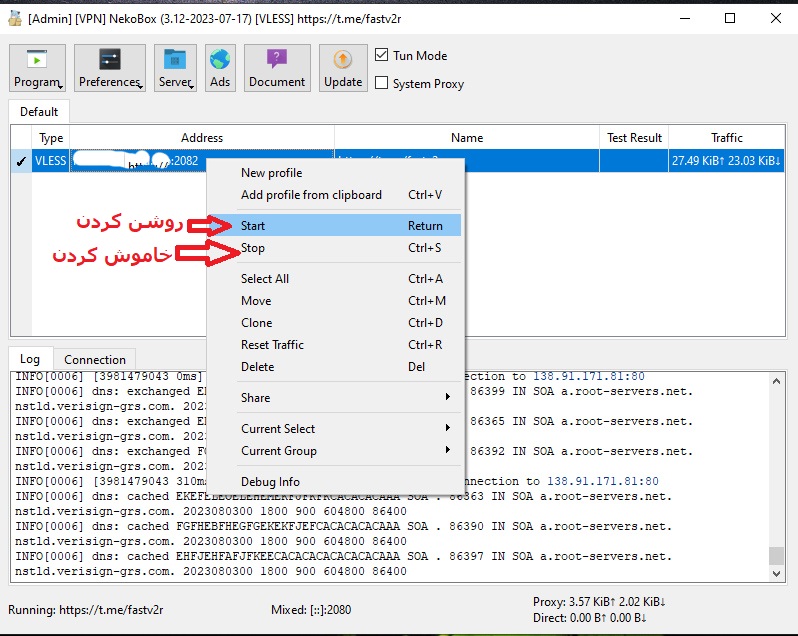
Task: Click the log scrollbar down arrow
Action: tap(776, 573)
